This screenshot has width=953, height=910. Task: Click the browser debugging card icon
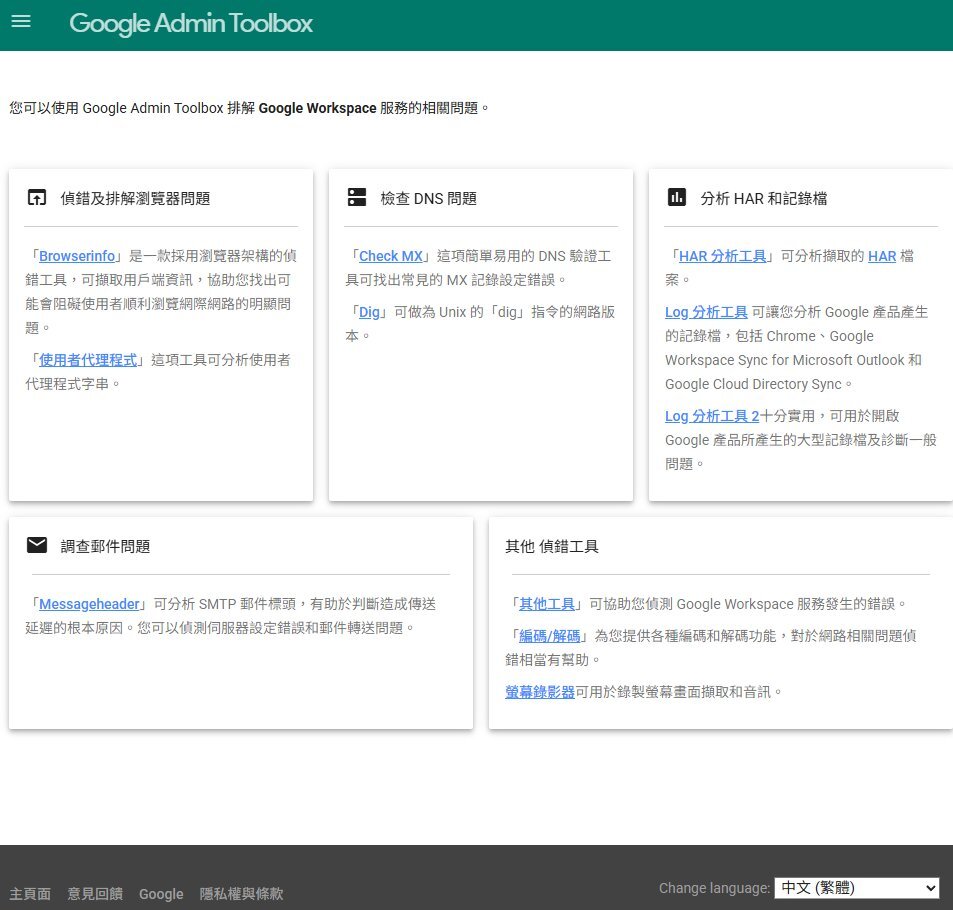point(37,197)
